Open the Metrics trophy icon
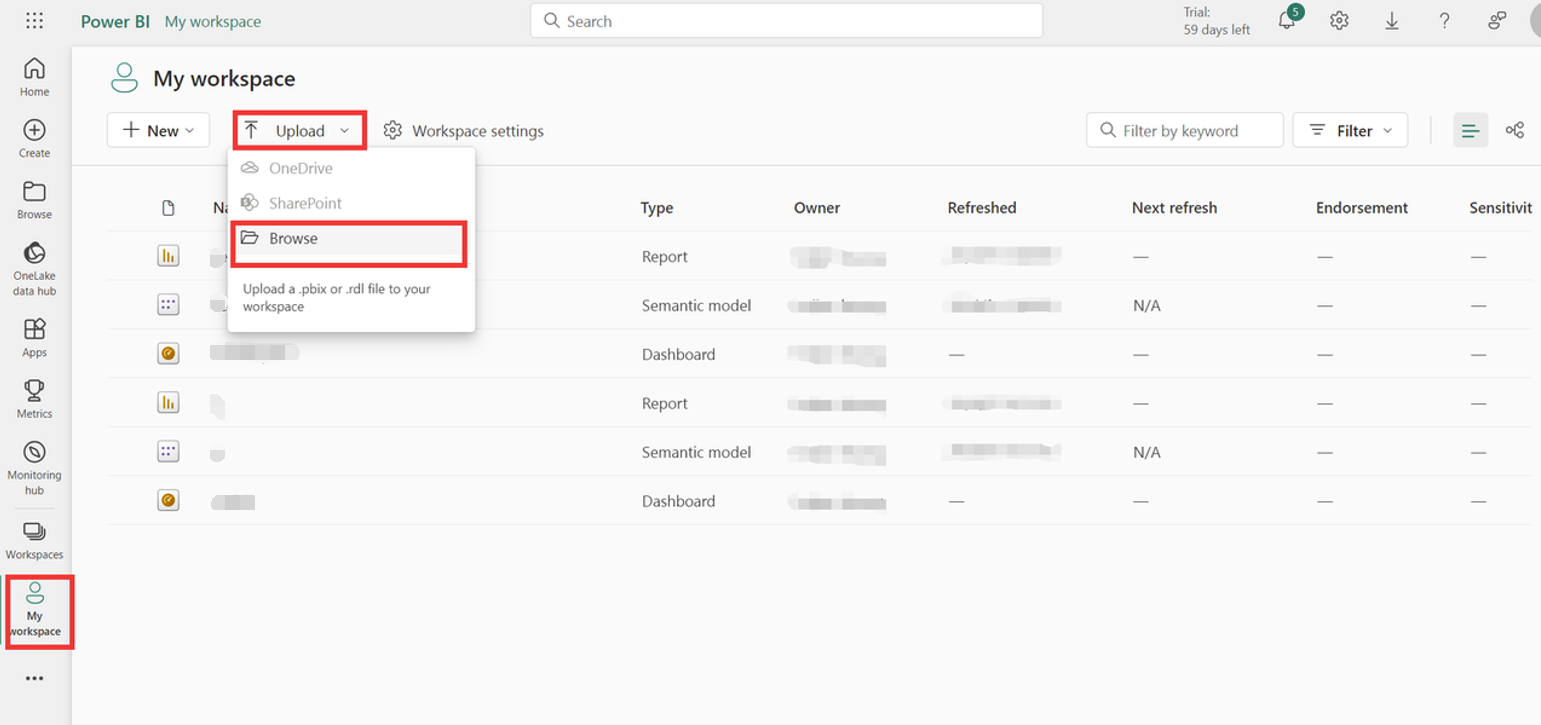 pos(34,399)
